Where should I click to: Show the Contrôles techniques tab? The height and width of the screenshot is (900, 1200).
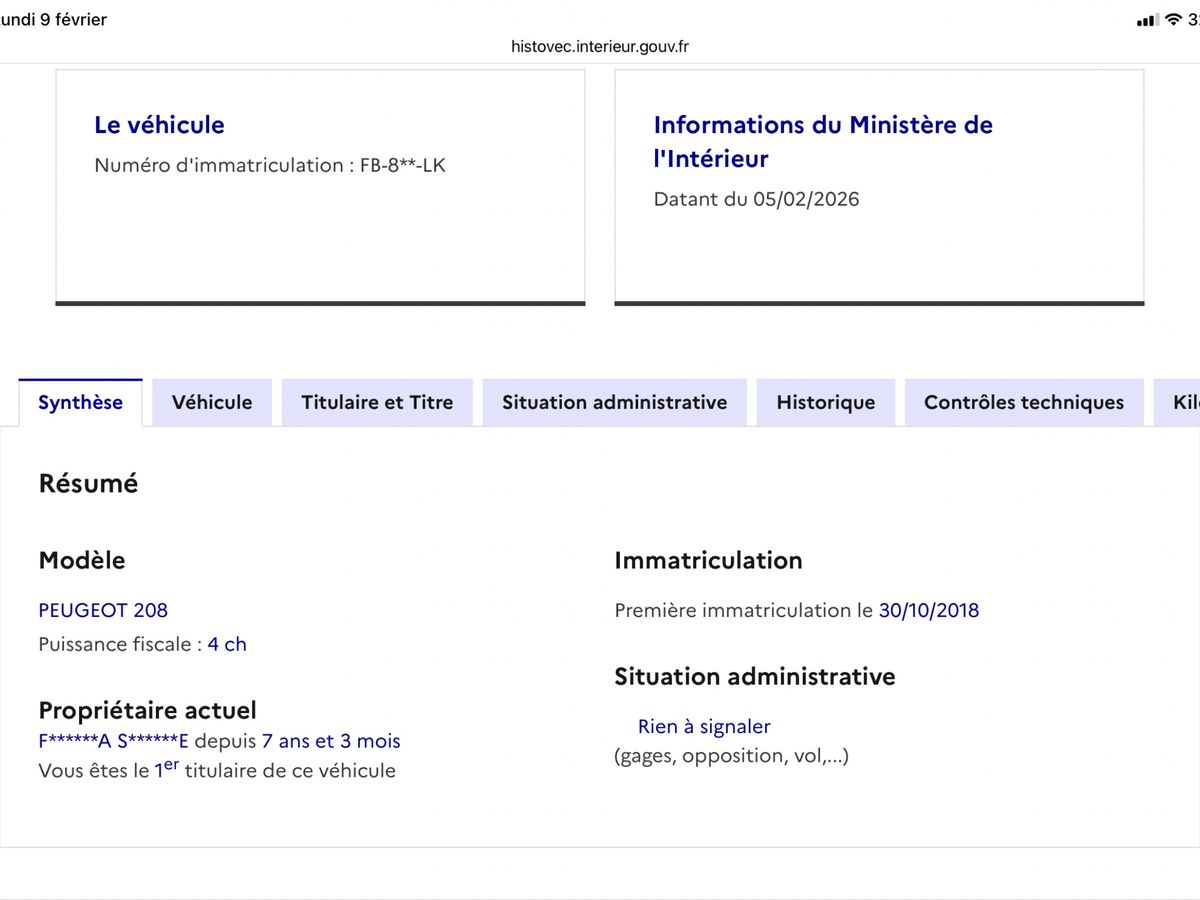coord(1023,402)
